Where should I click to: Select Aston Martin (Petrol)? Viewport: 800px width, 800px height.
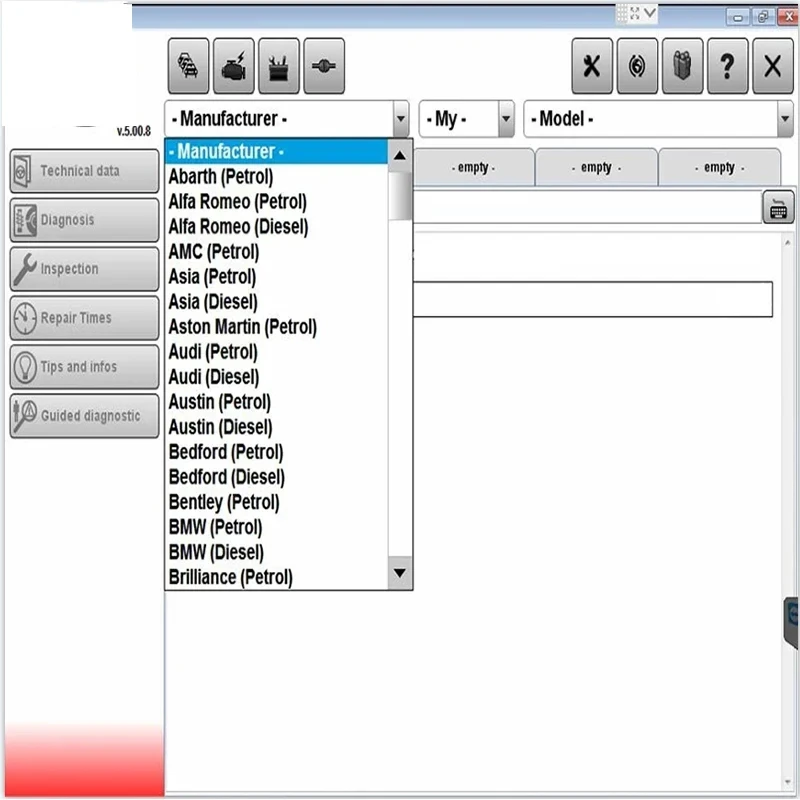276,327
